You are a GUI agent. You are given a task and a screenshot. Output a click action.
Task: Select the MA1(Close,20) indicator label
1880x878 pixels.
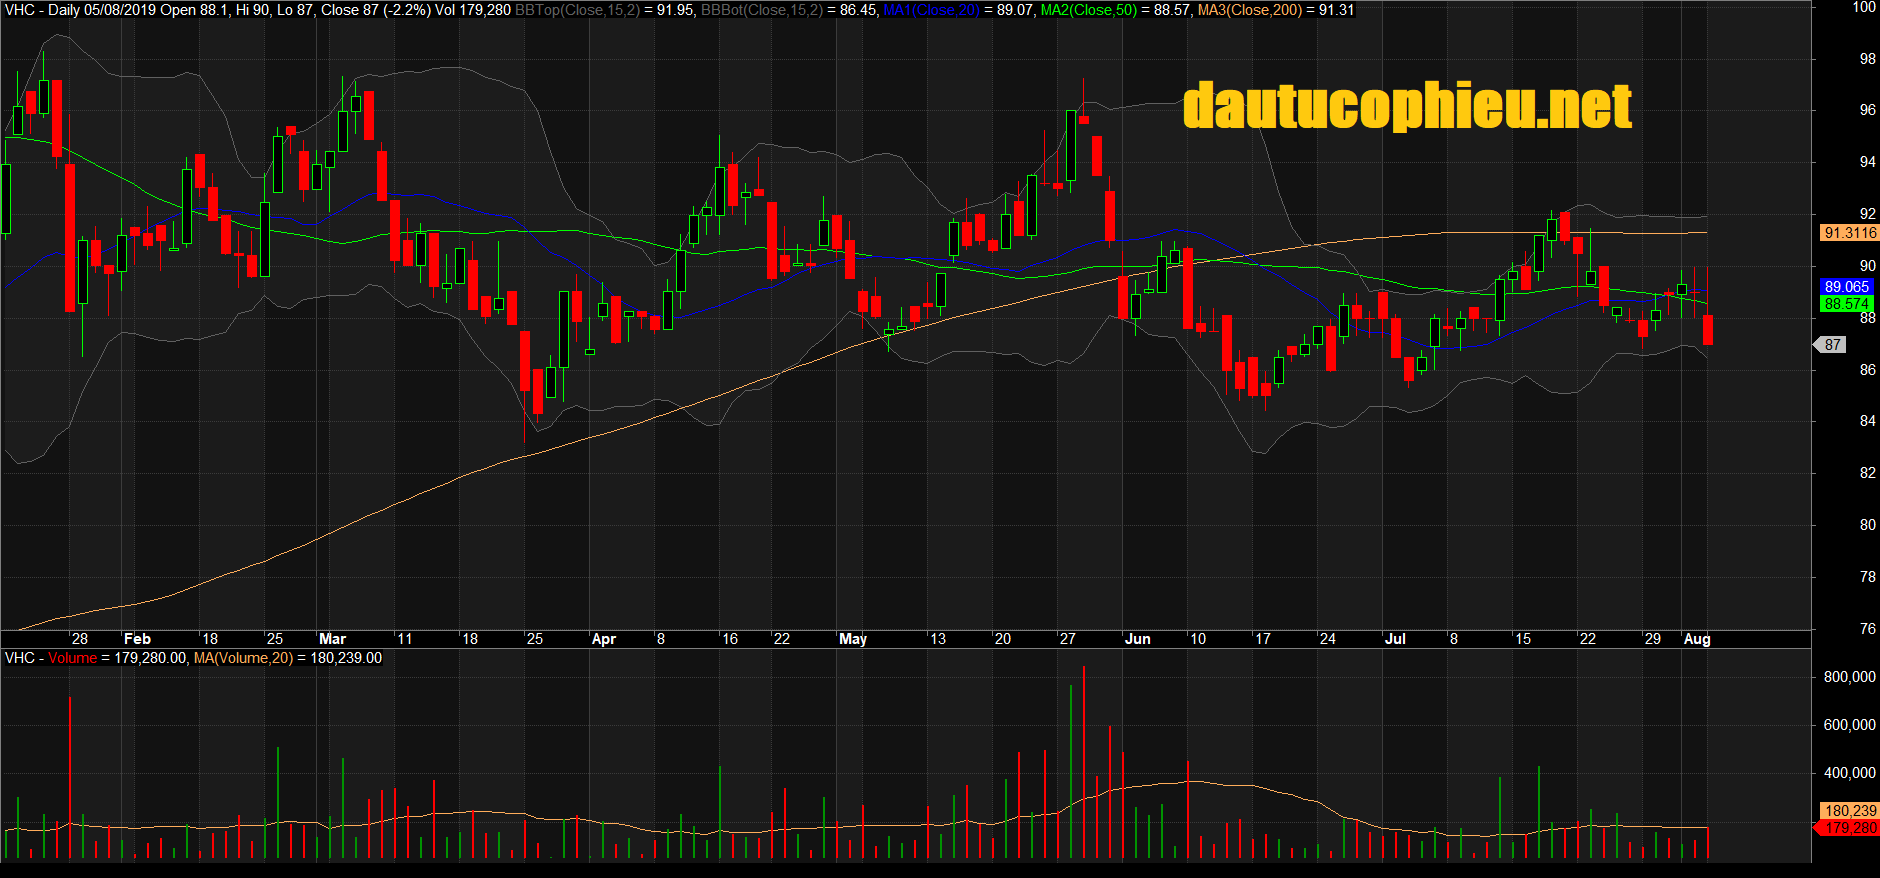931,10
